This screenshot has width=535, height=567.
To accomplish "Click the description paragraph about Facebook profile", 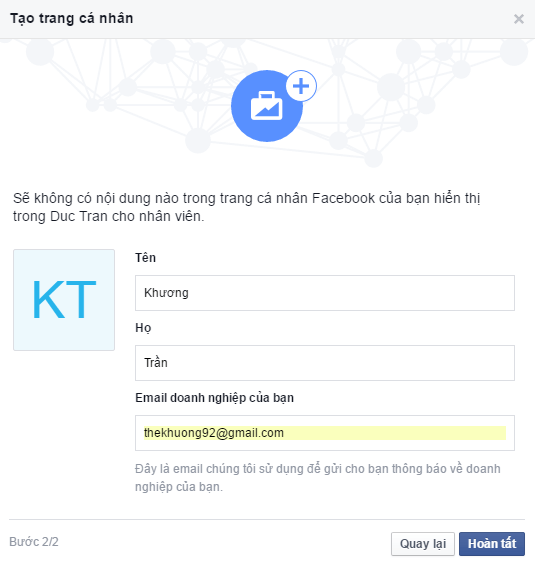I will pyautogui.click(x=247, y=207).
